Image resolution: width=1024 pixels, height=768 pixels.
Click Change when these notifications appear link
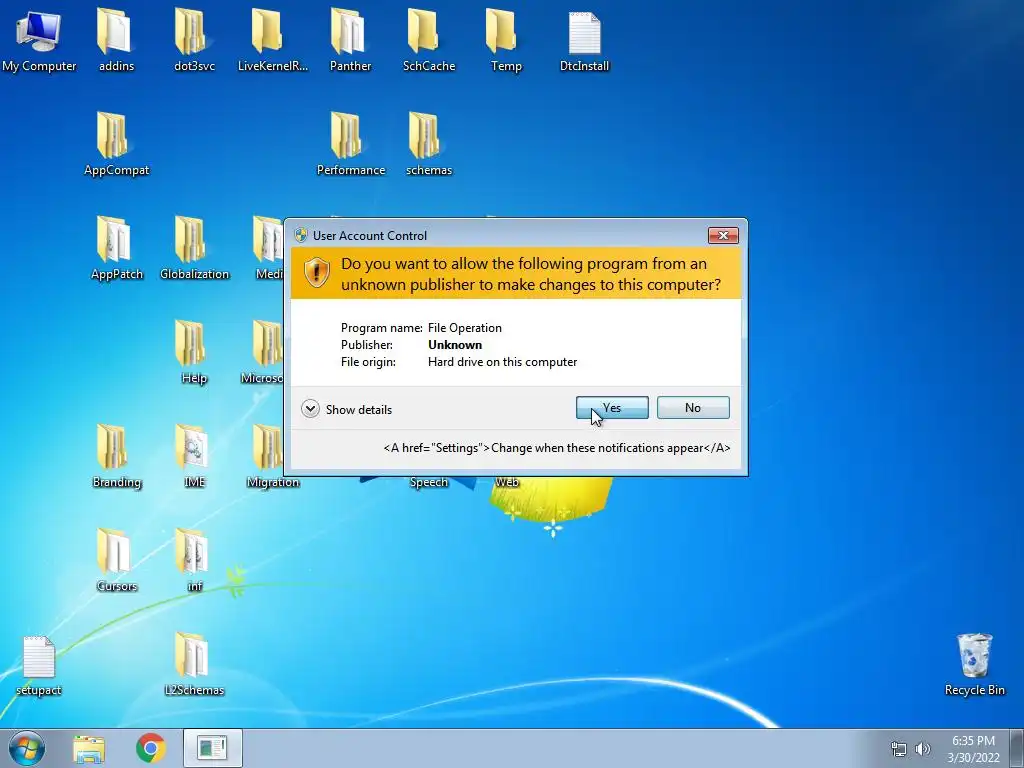(556, 448)
